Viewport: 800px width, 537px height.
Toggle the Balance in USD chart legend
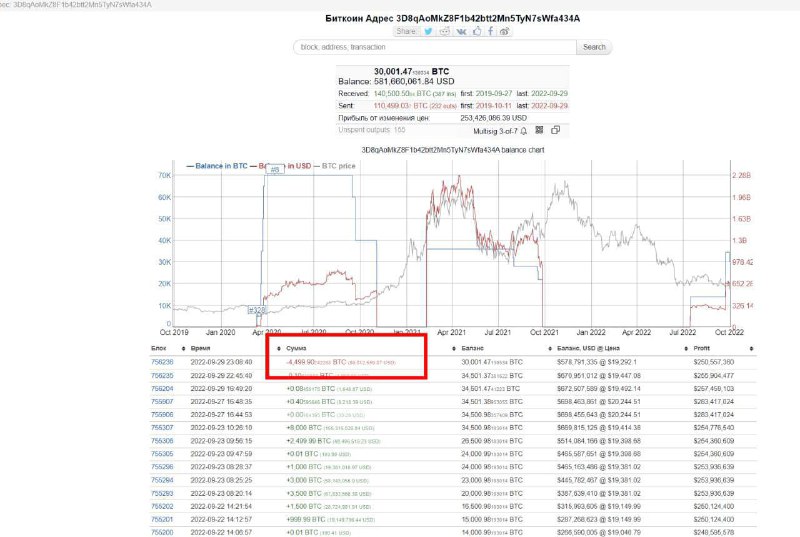(281, 166)
